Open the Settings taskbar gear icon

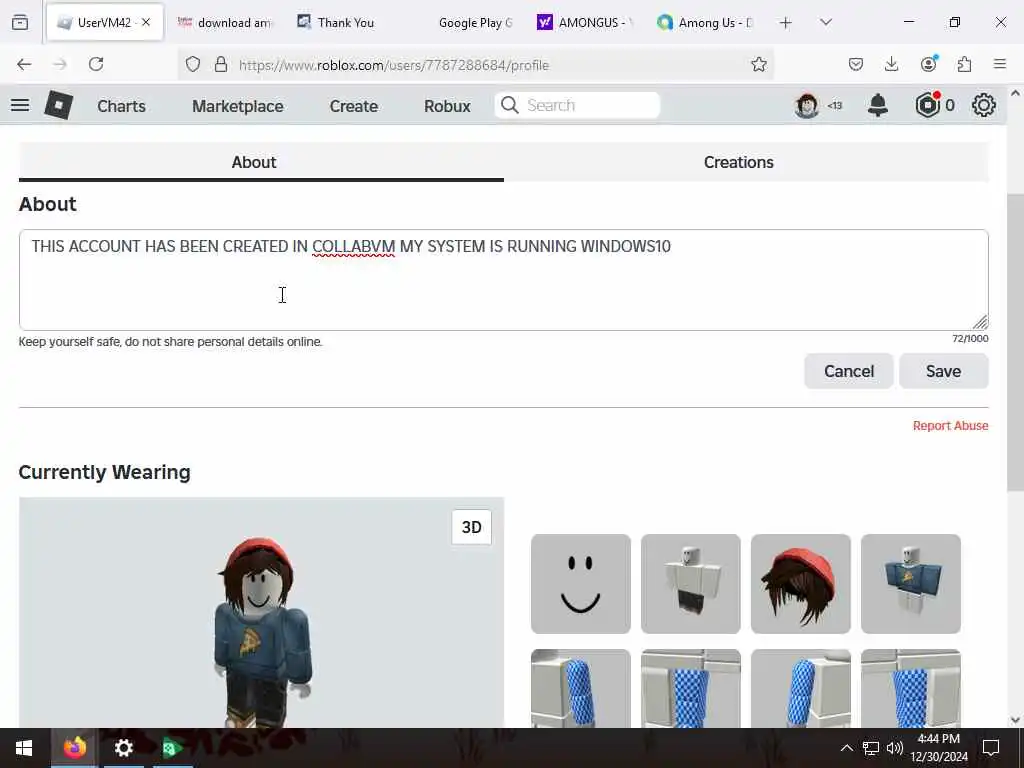[123, 748]
